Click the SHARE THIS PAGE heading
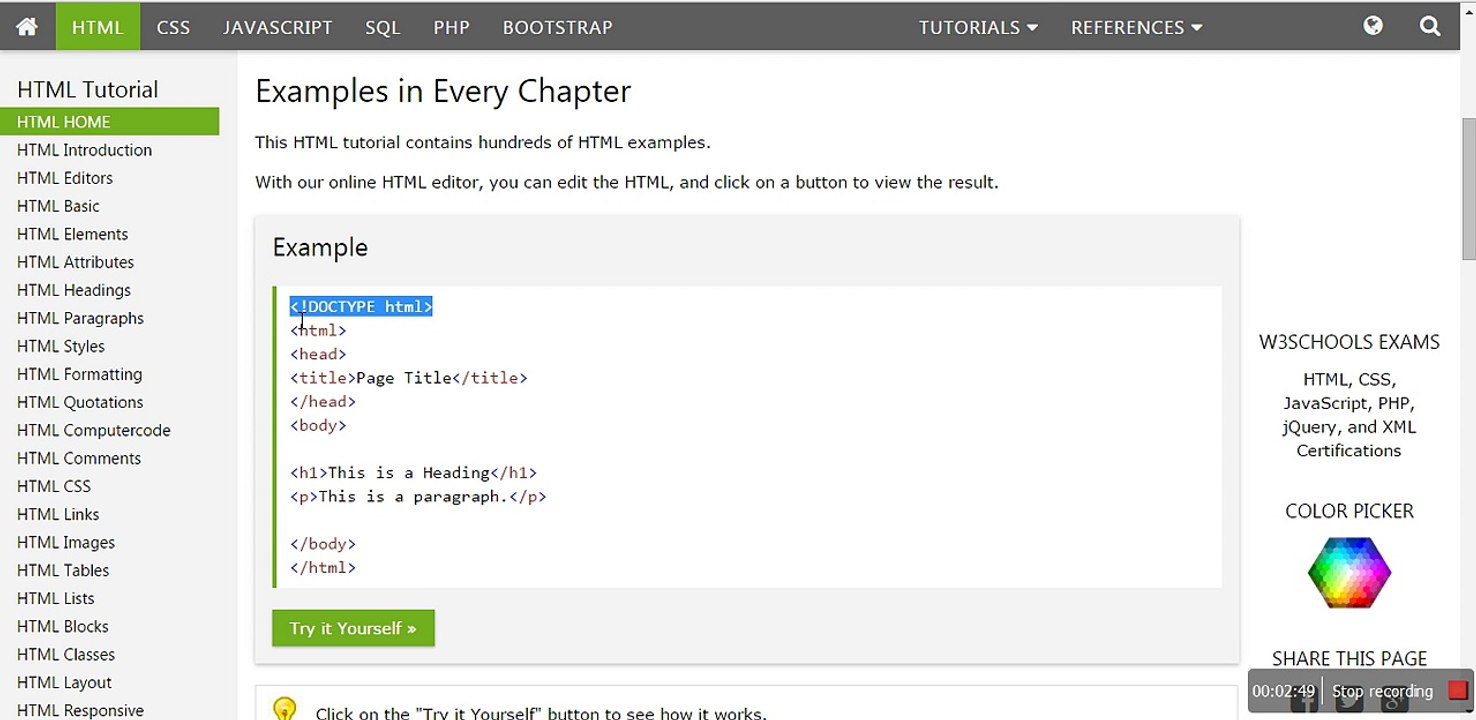Screen dimensions: 1476x720 1349,658
